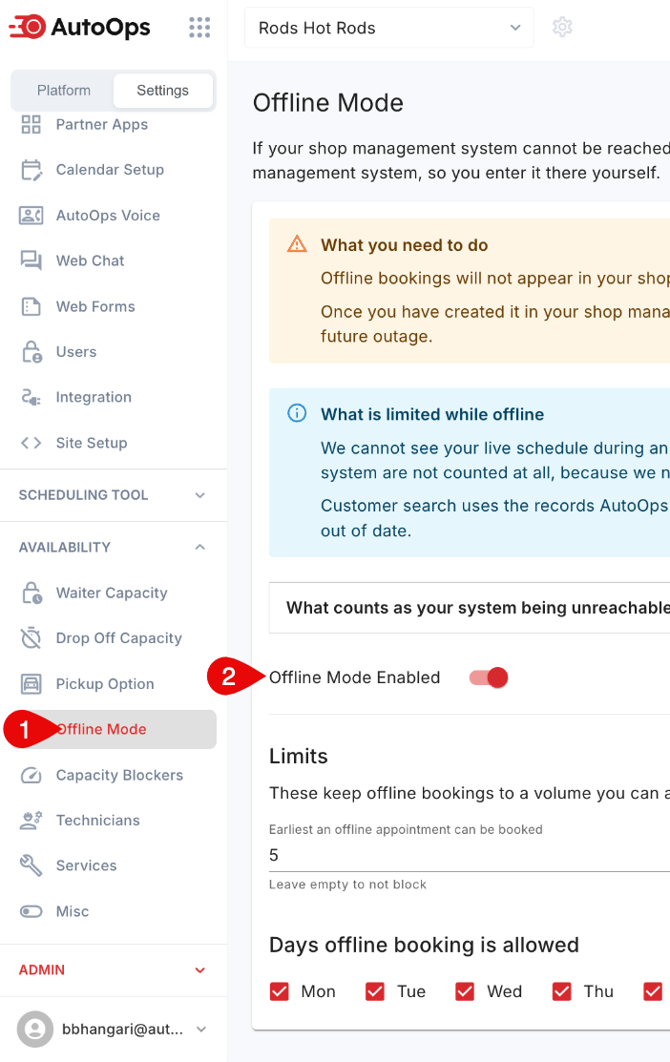Click the Earliest offline appointment input field
Screen dimensions: 670x1062
tap(469, 855)
